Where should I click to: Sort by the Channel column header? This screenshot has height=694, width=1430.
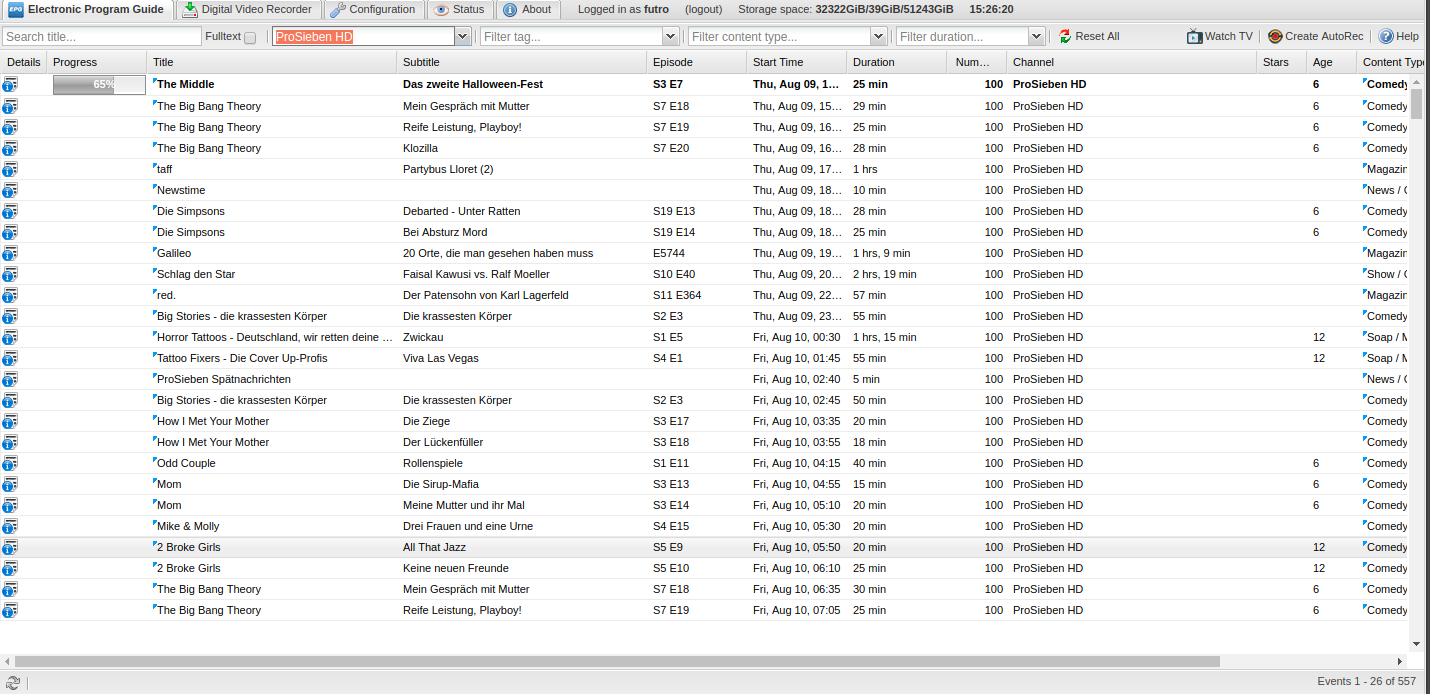1132,62
